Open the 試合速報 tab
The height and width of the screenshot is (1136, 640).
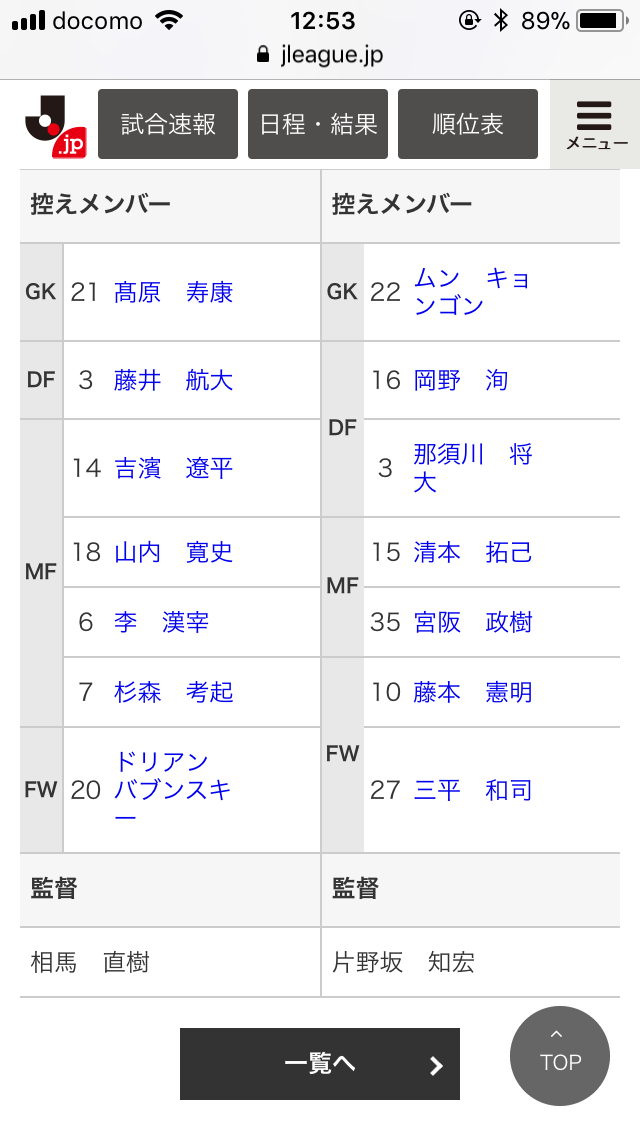click(x=168, y=124)
